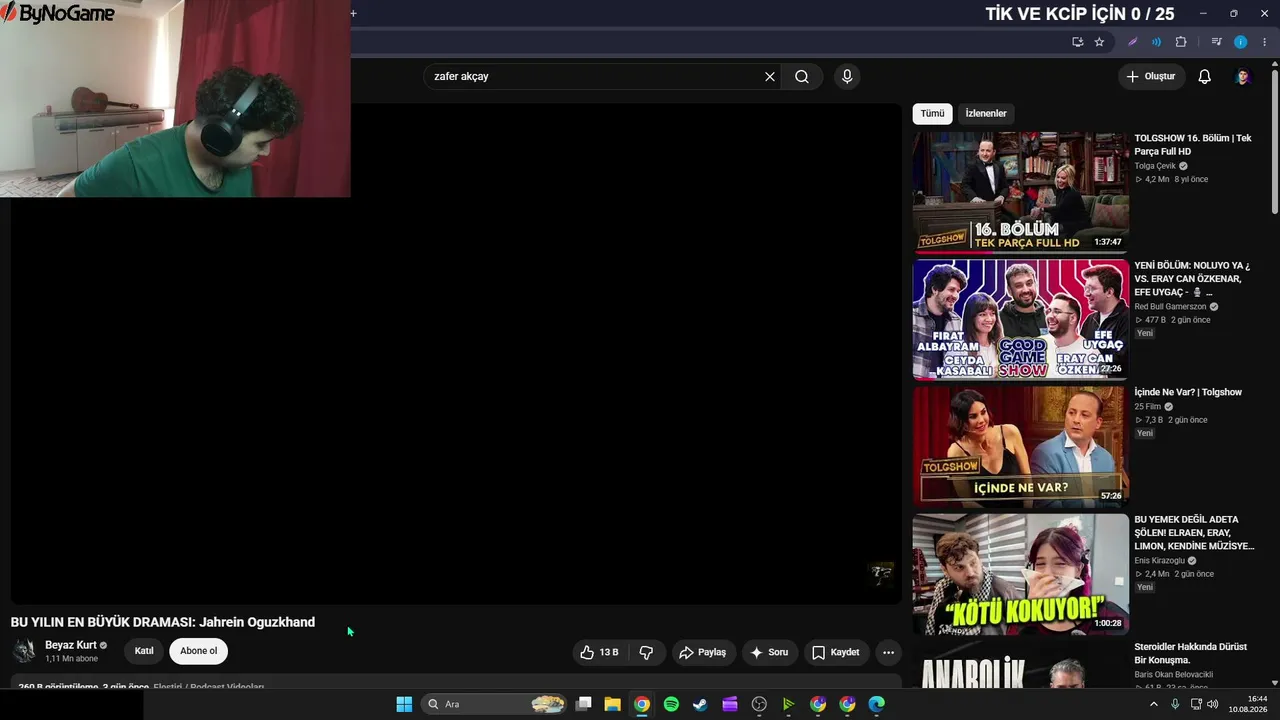The height and width of the screenshot is (720, 1280).
Task: Click the Windows taskbar search box
Action: click(x=495, y=704)
